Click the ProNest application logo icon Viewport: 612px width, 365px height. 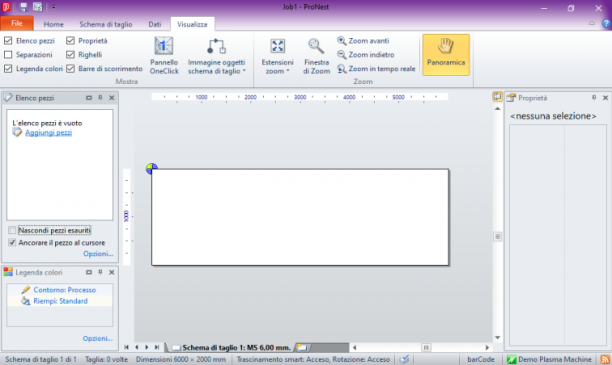point(6,7)
